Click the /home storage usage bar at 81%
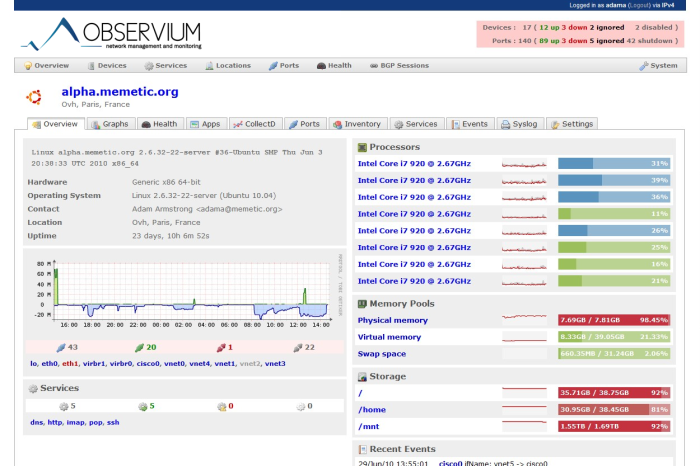Image resolution: width=700 pixels, height=466 pixels. (614, 409)
